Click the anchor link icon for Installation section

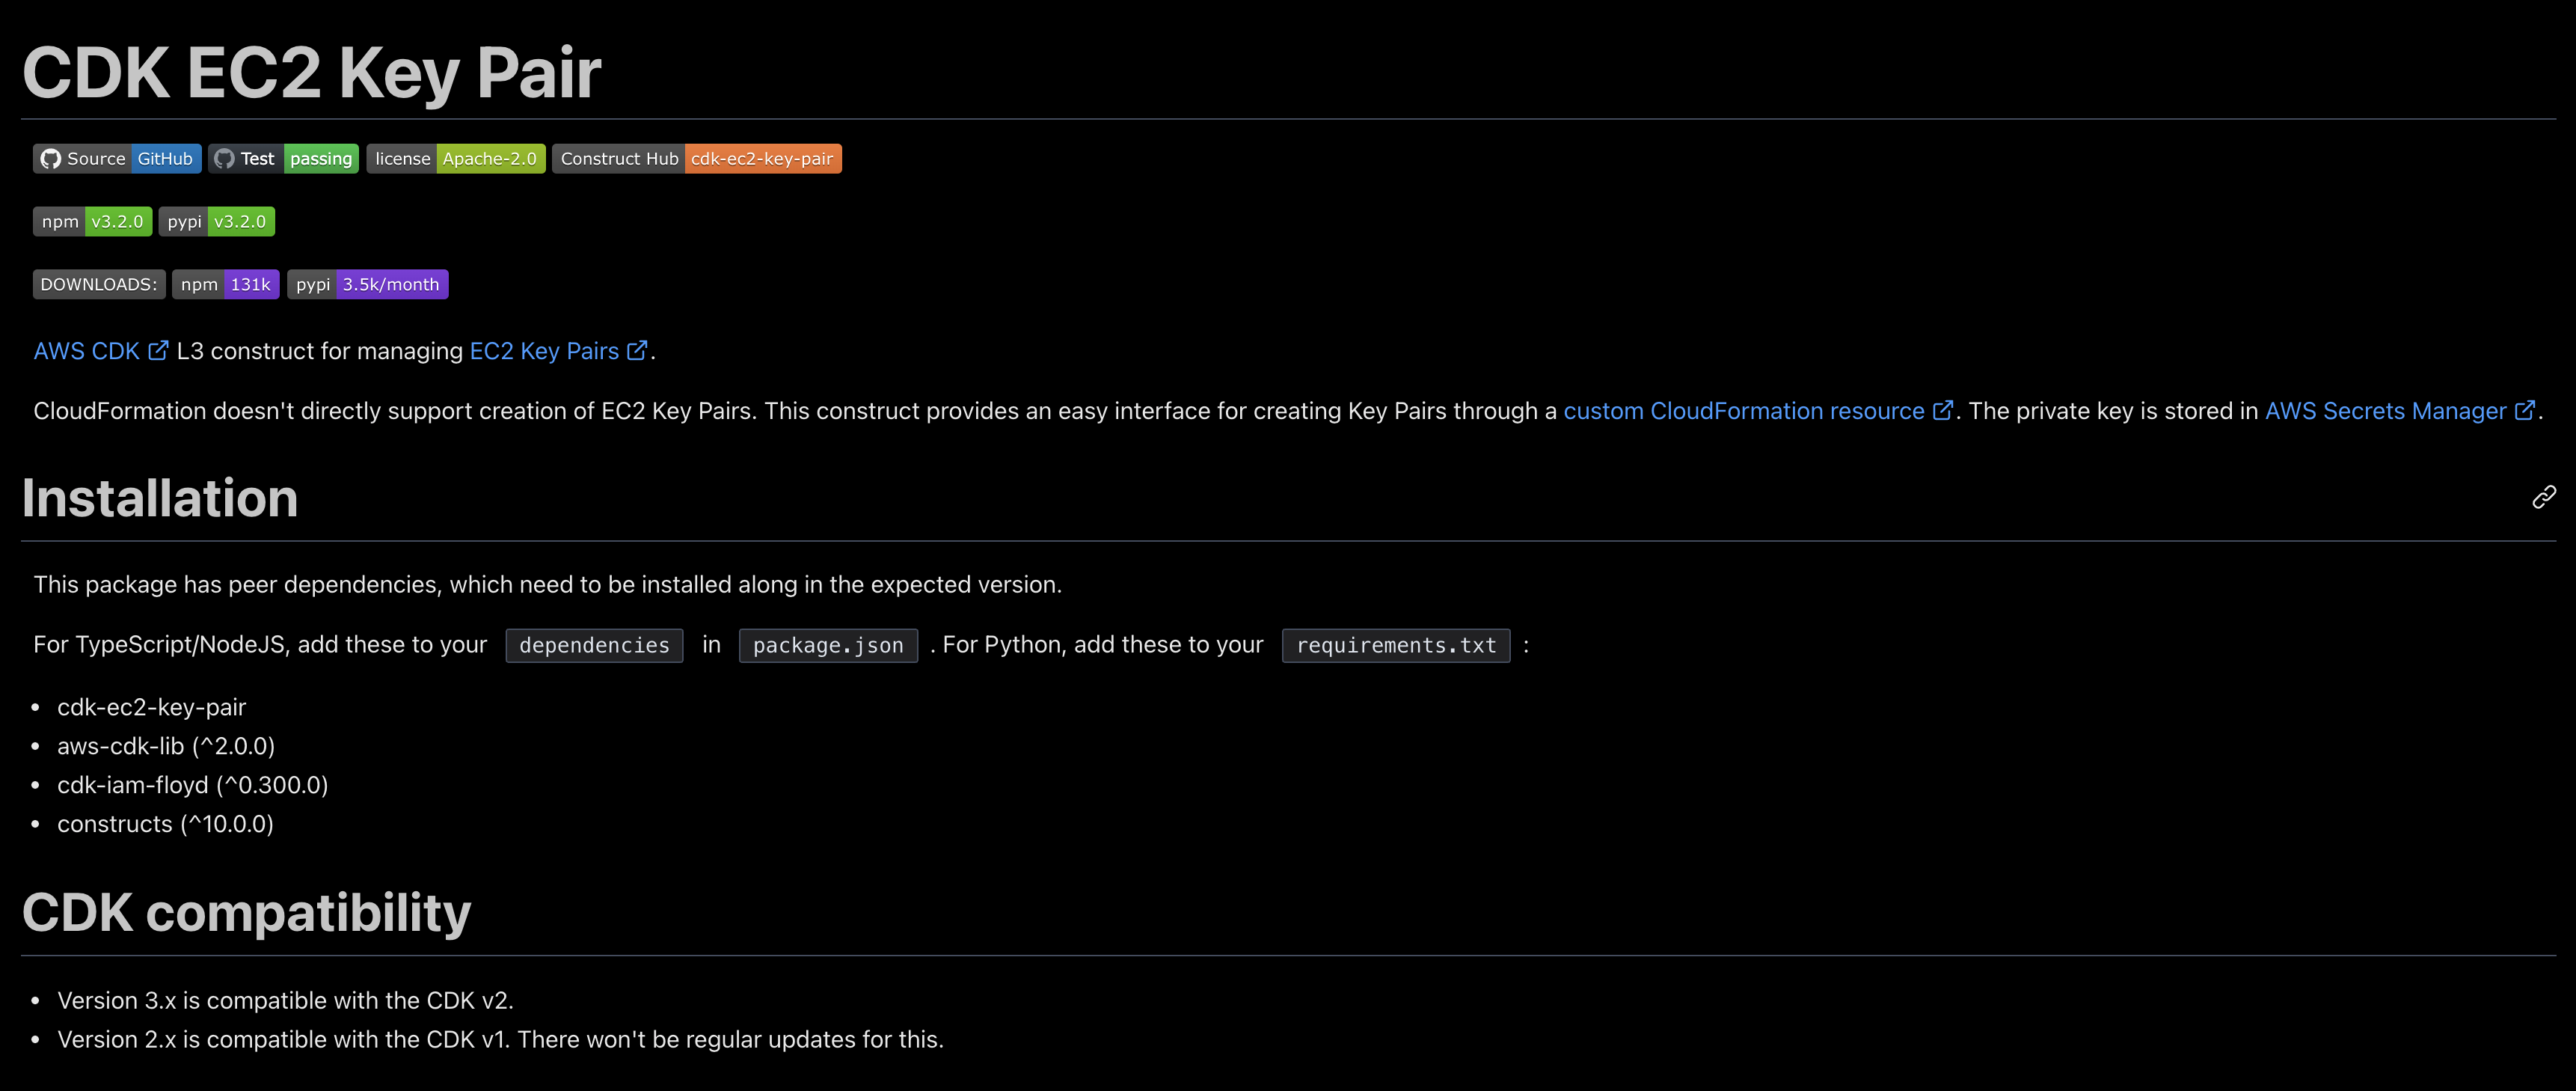coord(2543,496)
